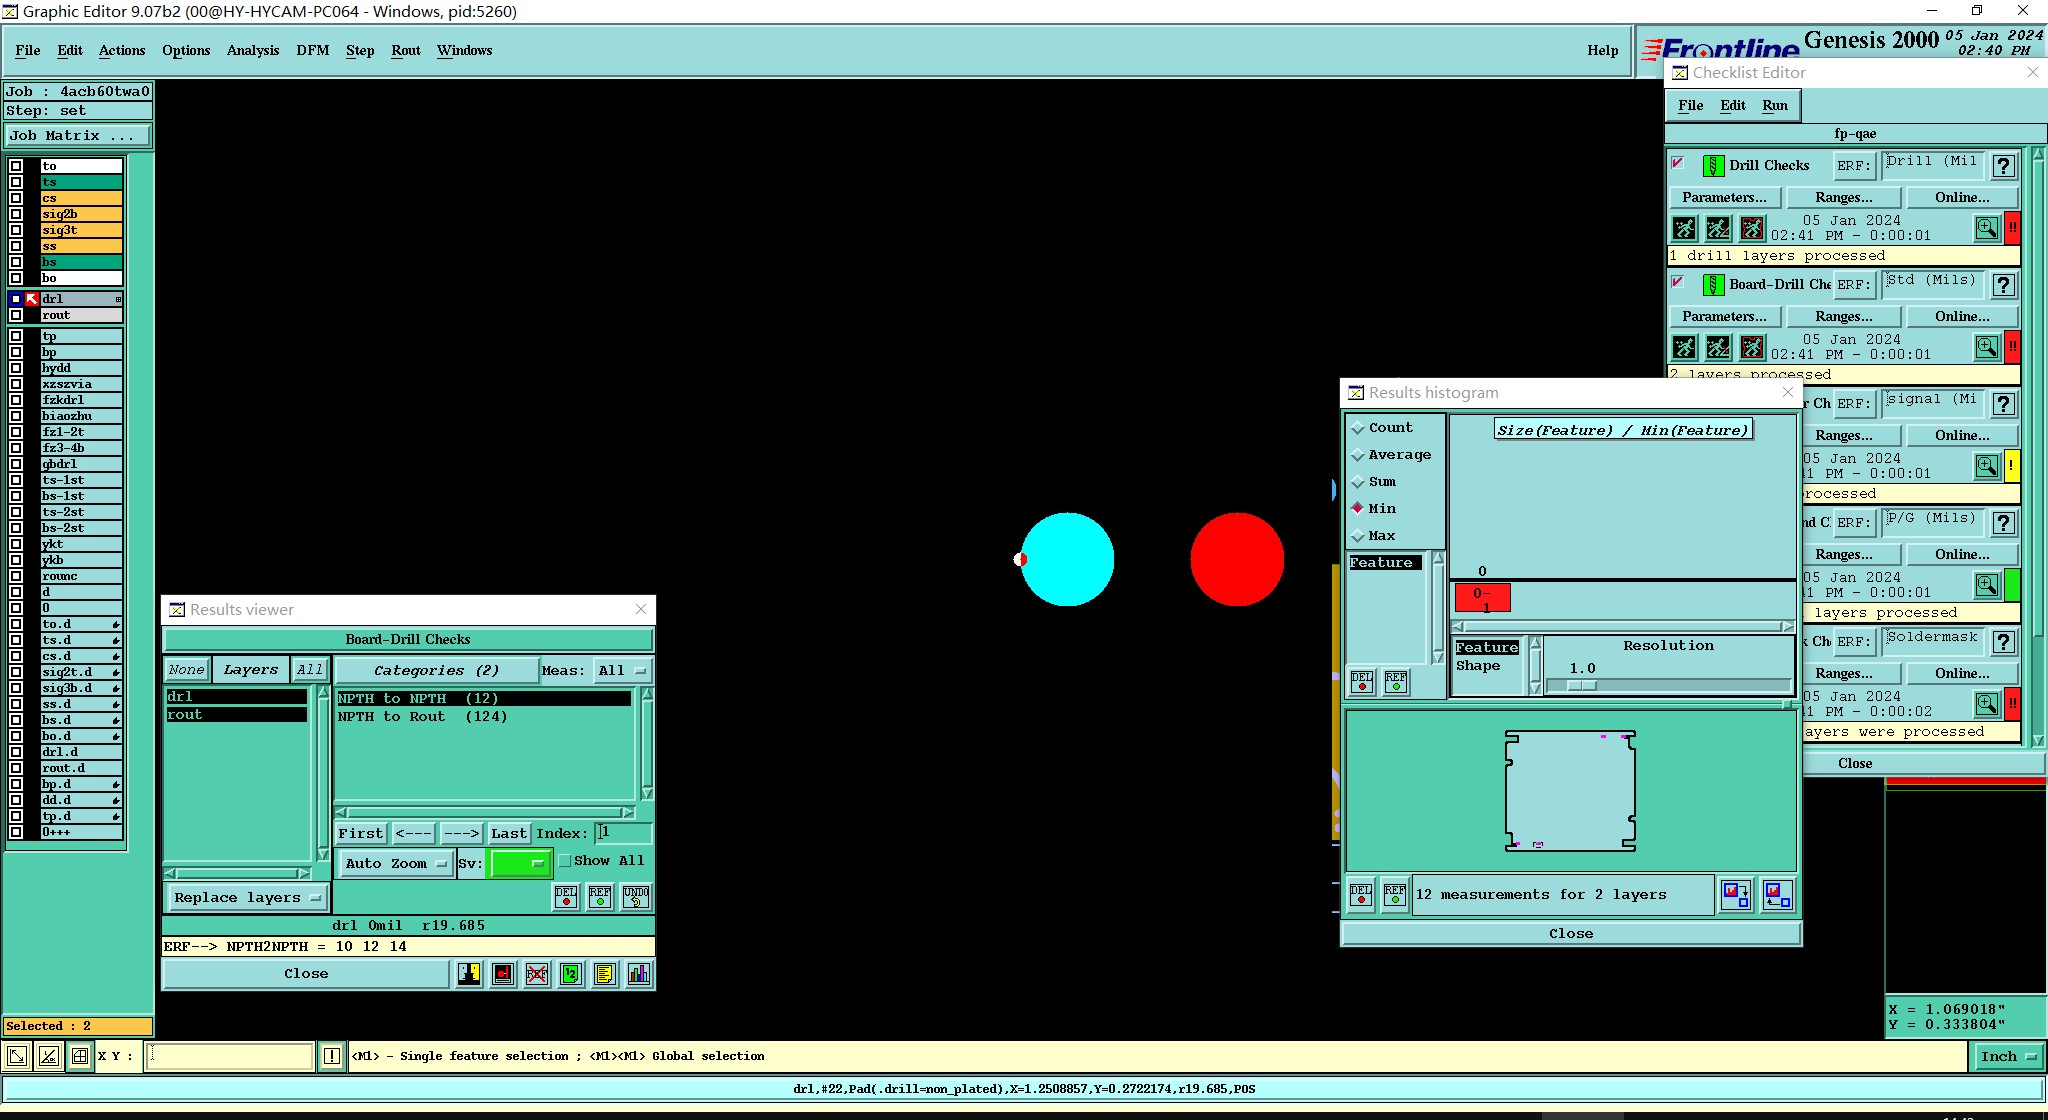Click the question mark help for Drill Checks
The height and width of the screenshot is (1120, 2048).
[x=2003, y=167]
